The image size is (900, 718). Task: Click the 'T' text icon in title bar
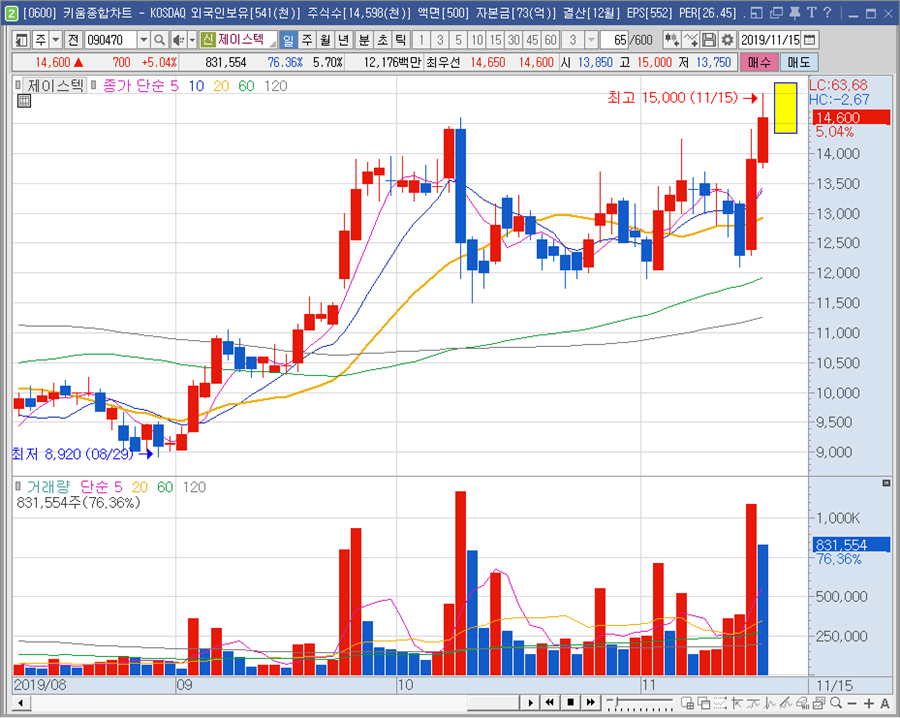coord(811,12)
